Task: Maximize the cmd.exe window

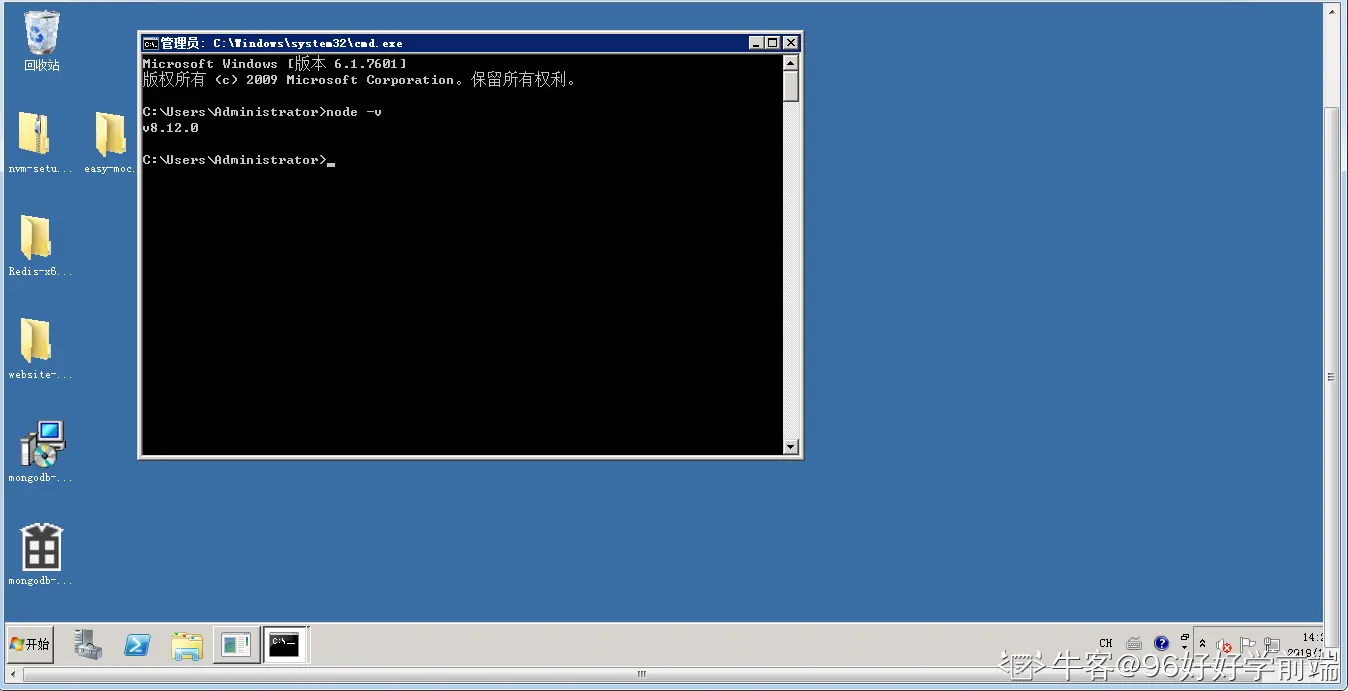Action: [773, 43]
